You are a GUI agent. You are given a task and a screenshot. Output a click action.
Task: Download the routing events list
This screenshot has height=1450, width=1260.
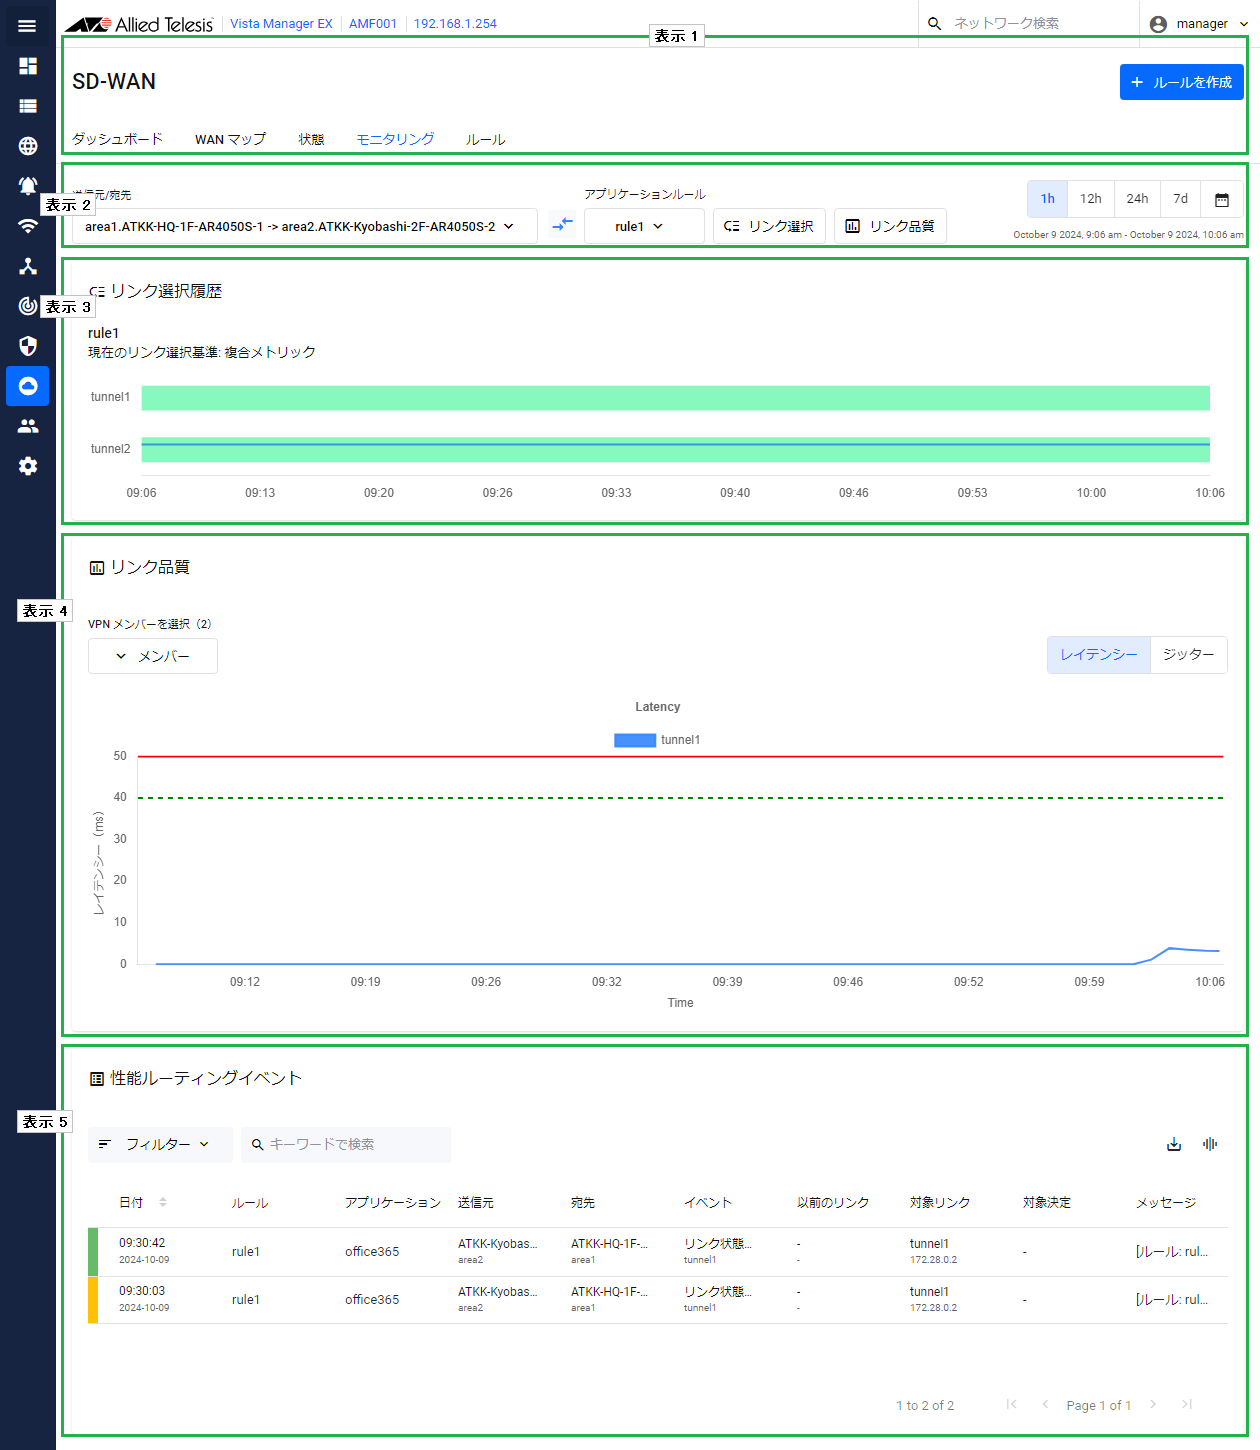point(1174,1144)
